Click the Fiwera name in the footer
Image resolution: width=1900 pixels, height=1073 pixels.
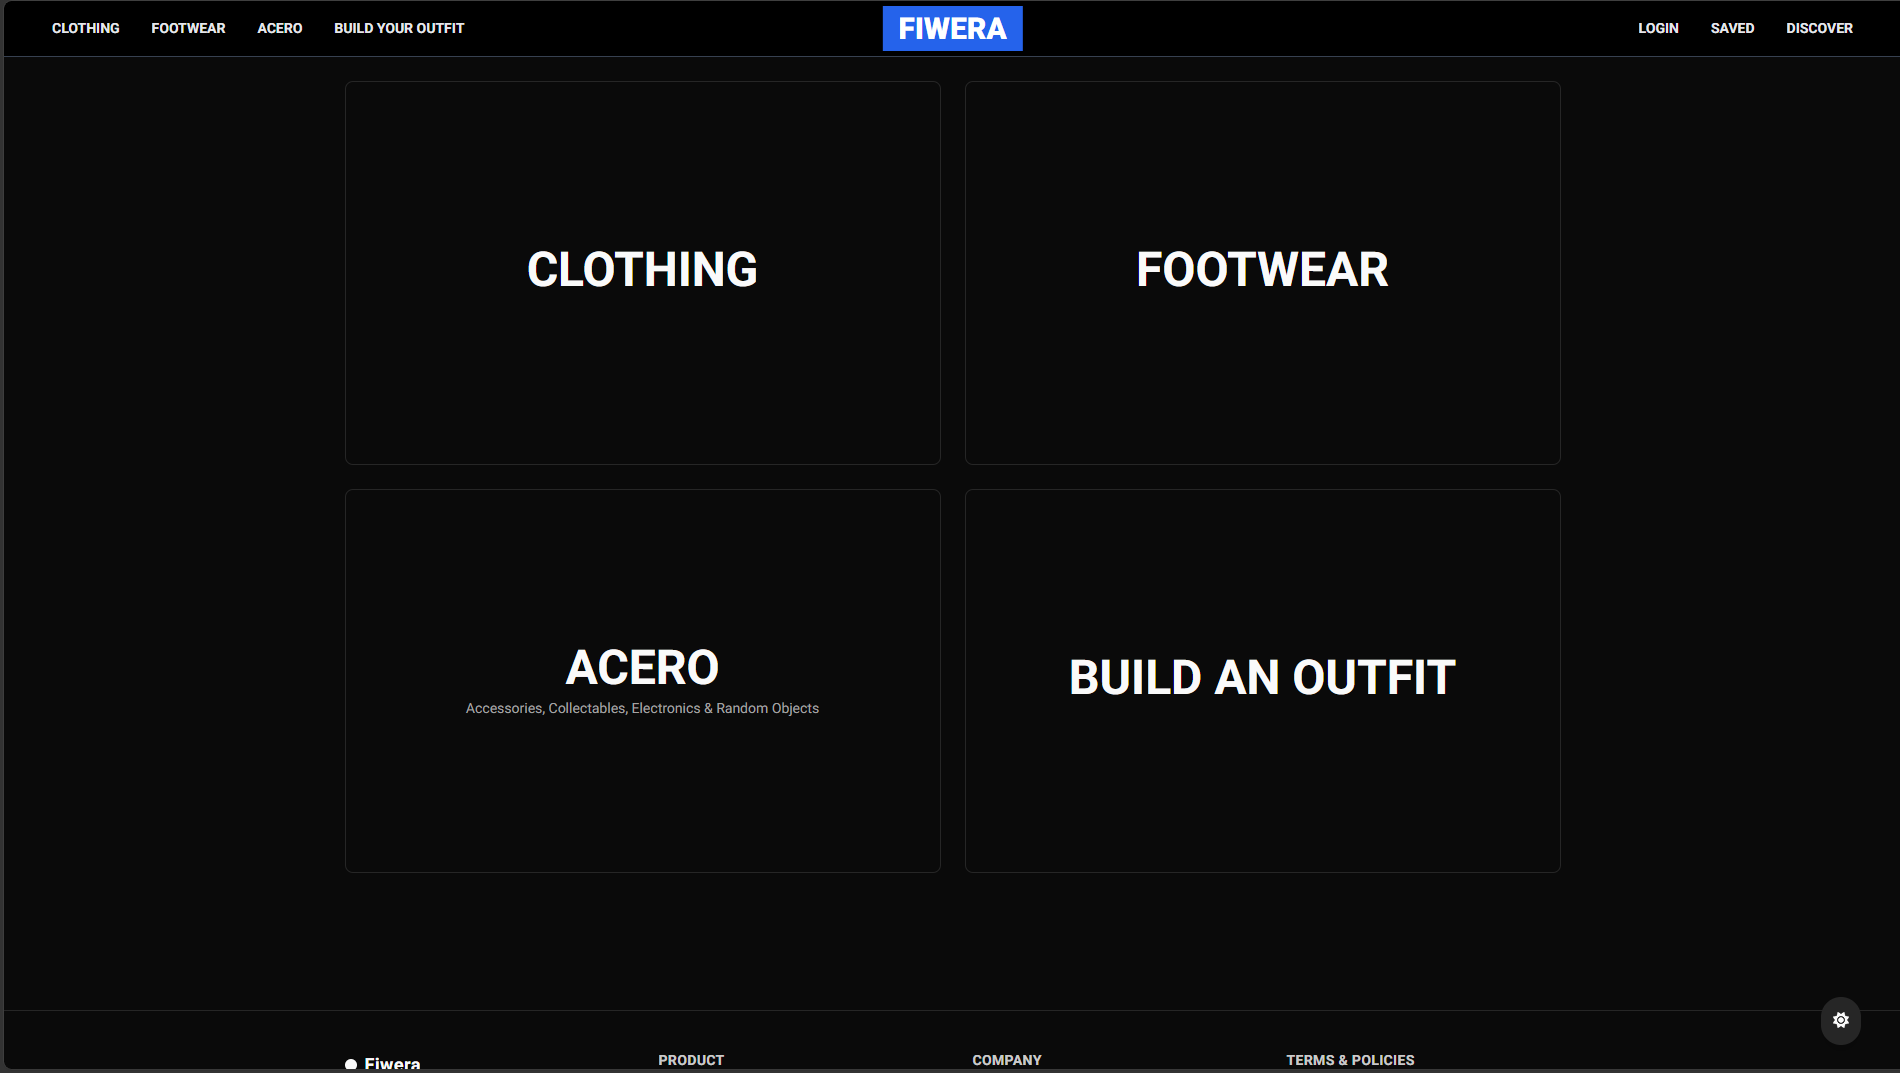(x=392, y=1063)
